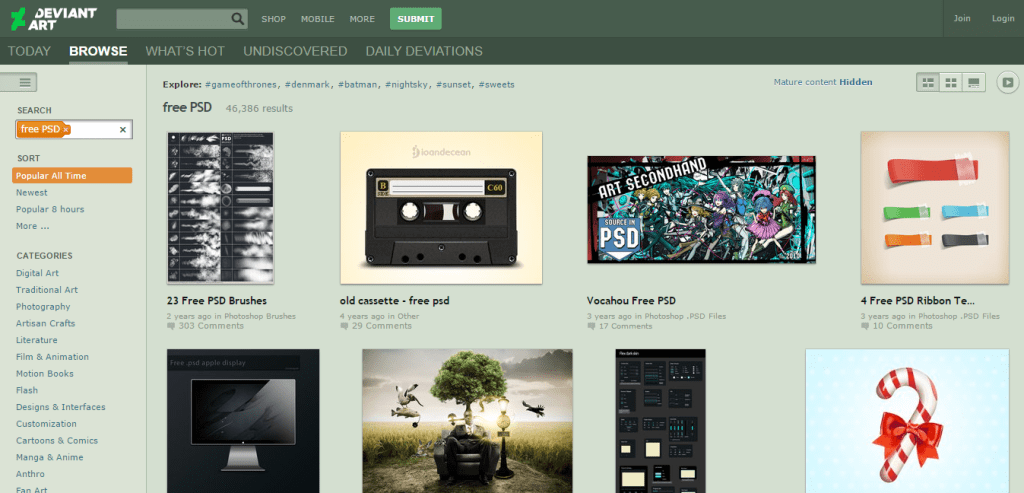
Task: Open 17 Comments on Vocahou
Action: tap(620, 326)
